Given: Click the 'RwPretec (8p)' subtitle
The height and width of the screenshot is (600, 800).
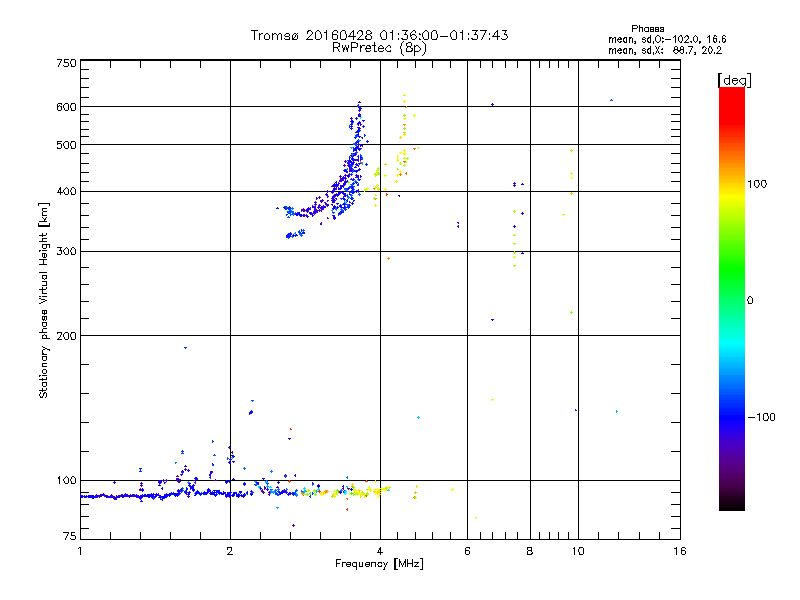Looking at the screenshot, I should [379, 48].
